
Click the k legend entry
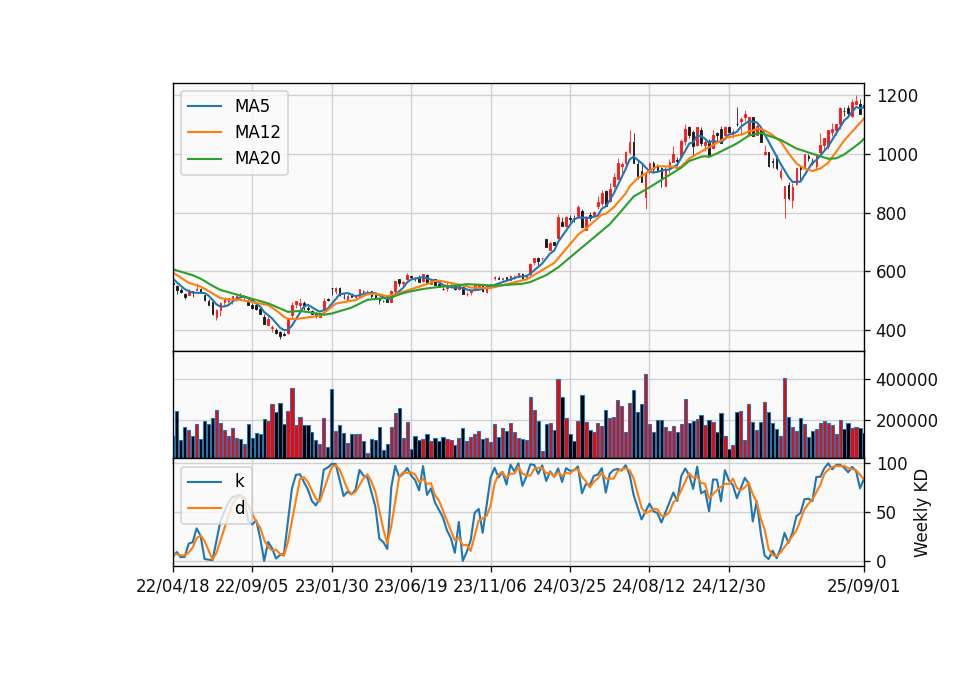(x=216, y=481)
